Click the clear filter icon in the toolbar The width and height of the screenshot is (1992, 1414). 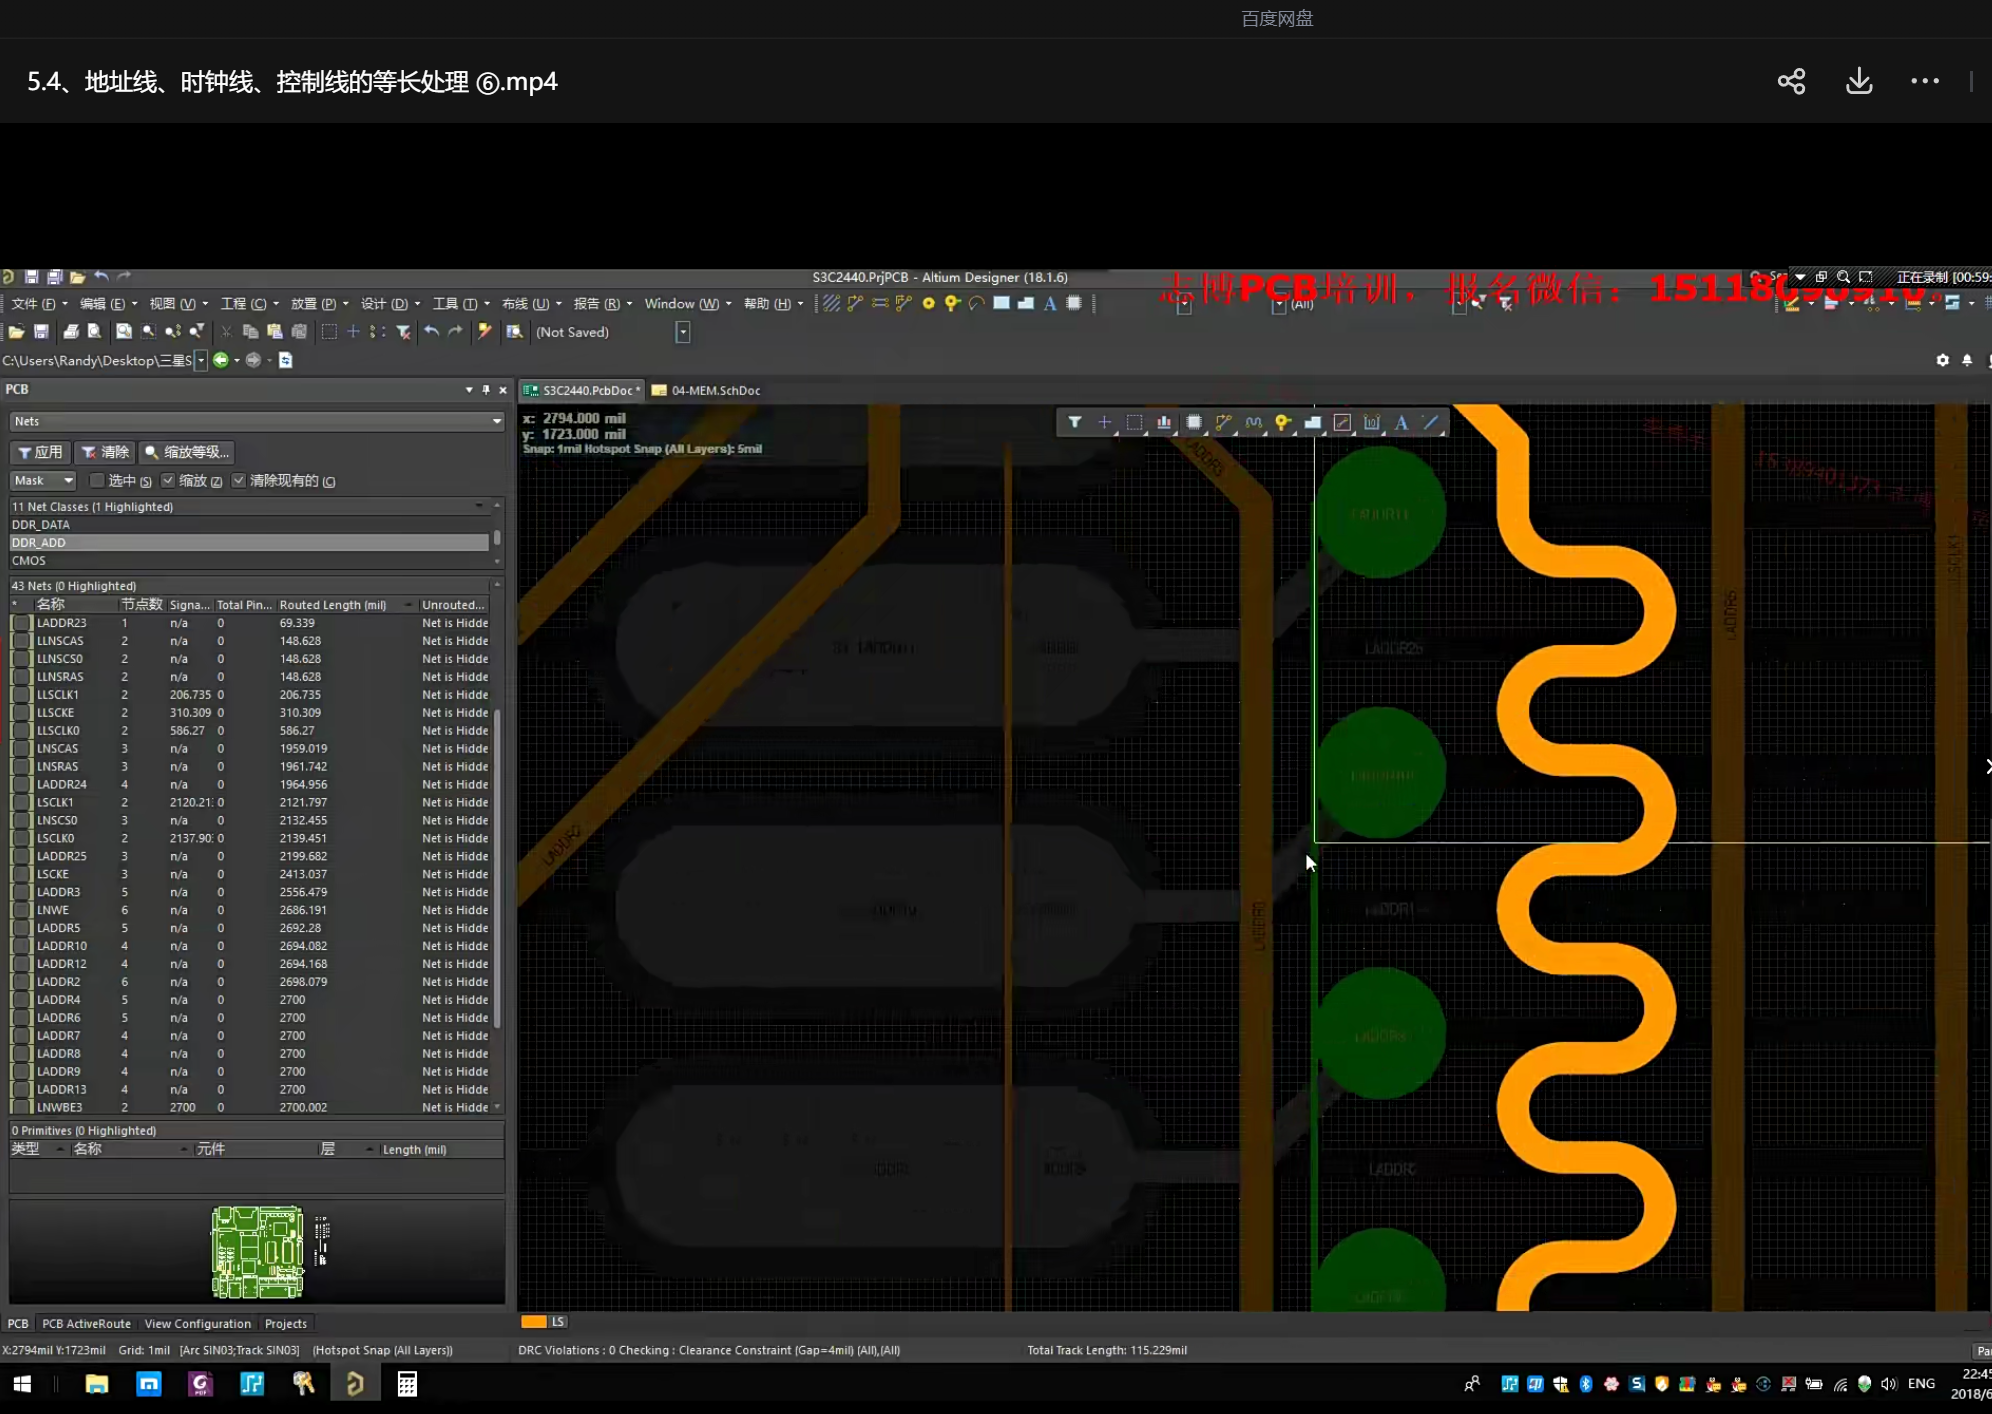click(403, 332)
